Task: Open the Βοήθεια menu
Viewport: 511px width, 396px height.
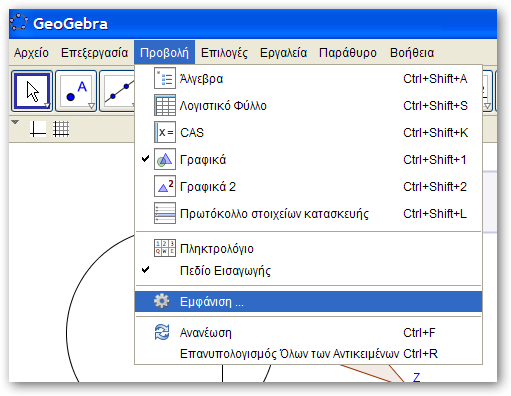Action: (x=412, y=53)
